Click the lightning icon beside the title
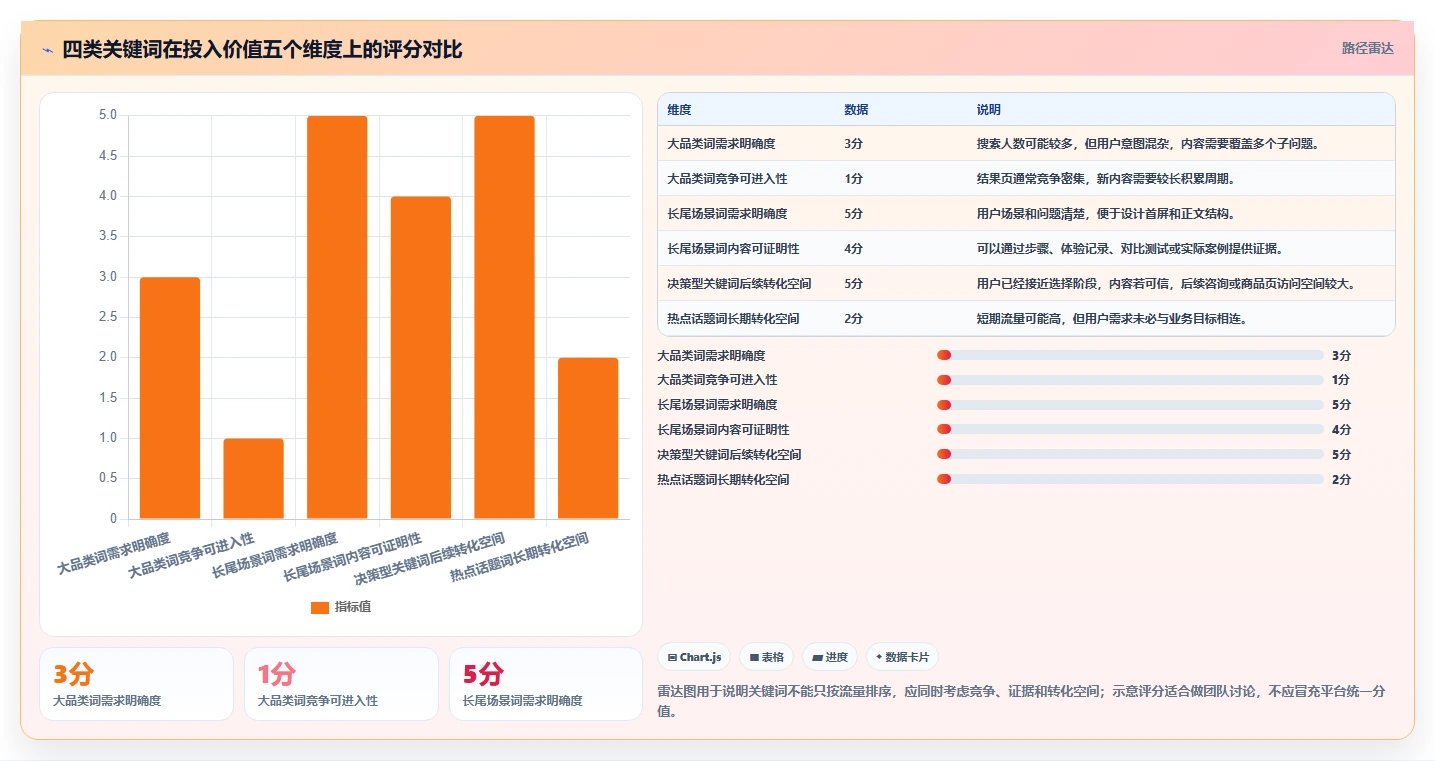Screen dimensions: 1435x761 [x=47, y=49]
